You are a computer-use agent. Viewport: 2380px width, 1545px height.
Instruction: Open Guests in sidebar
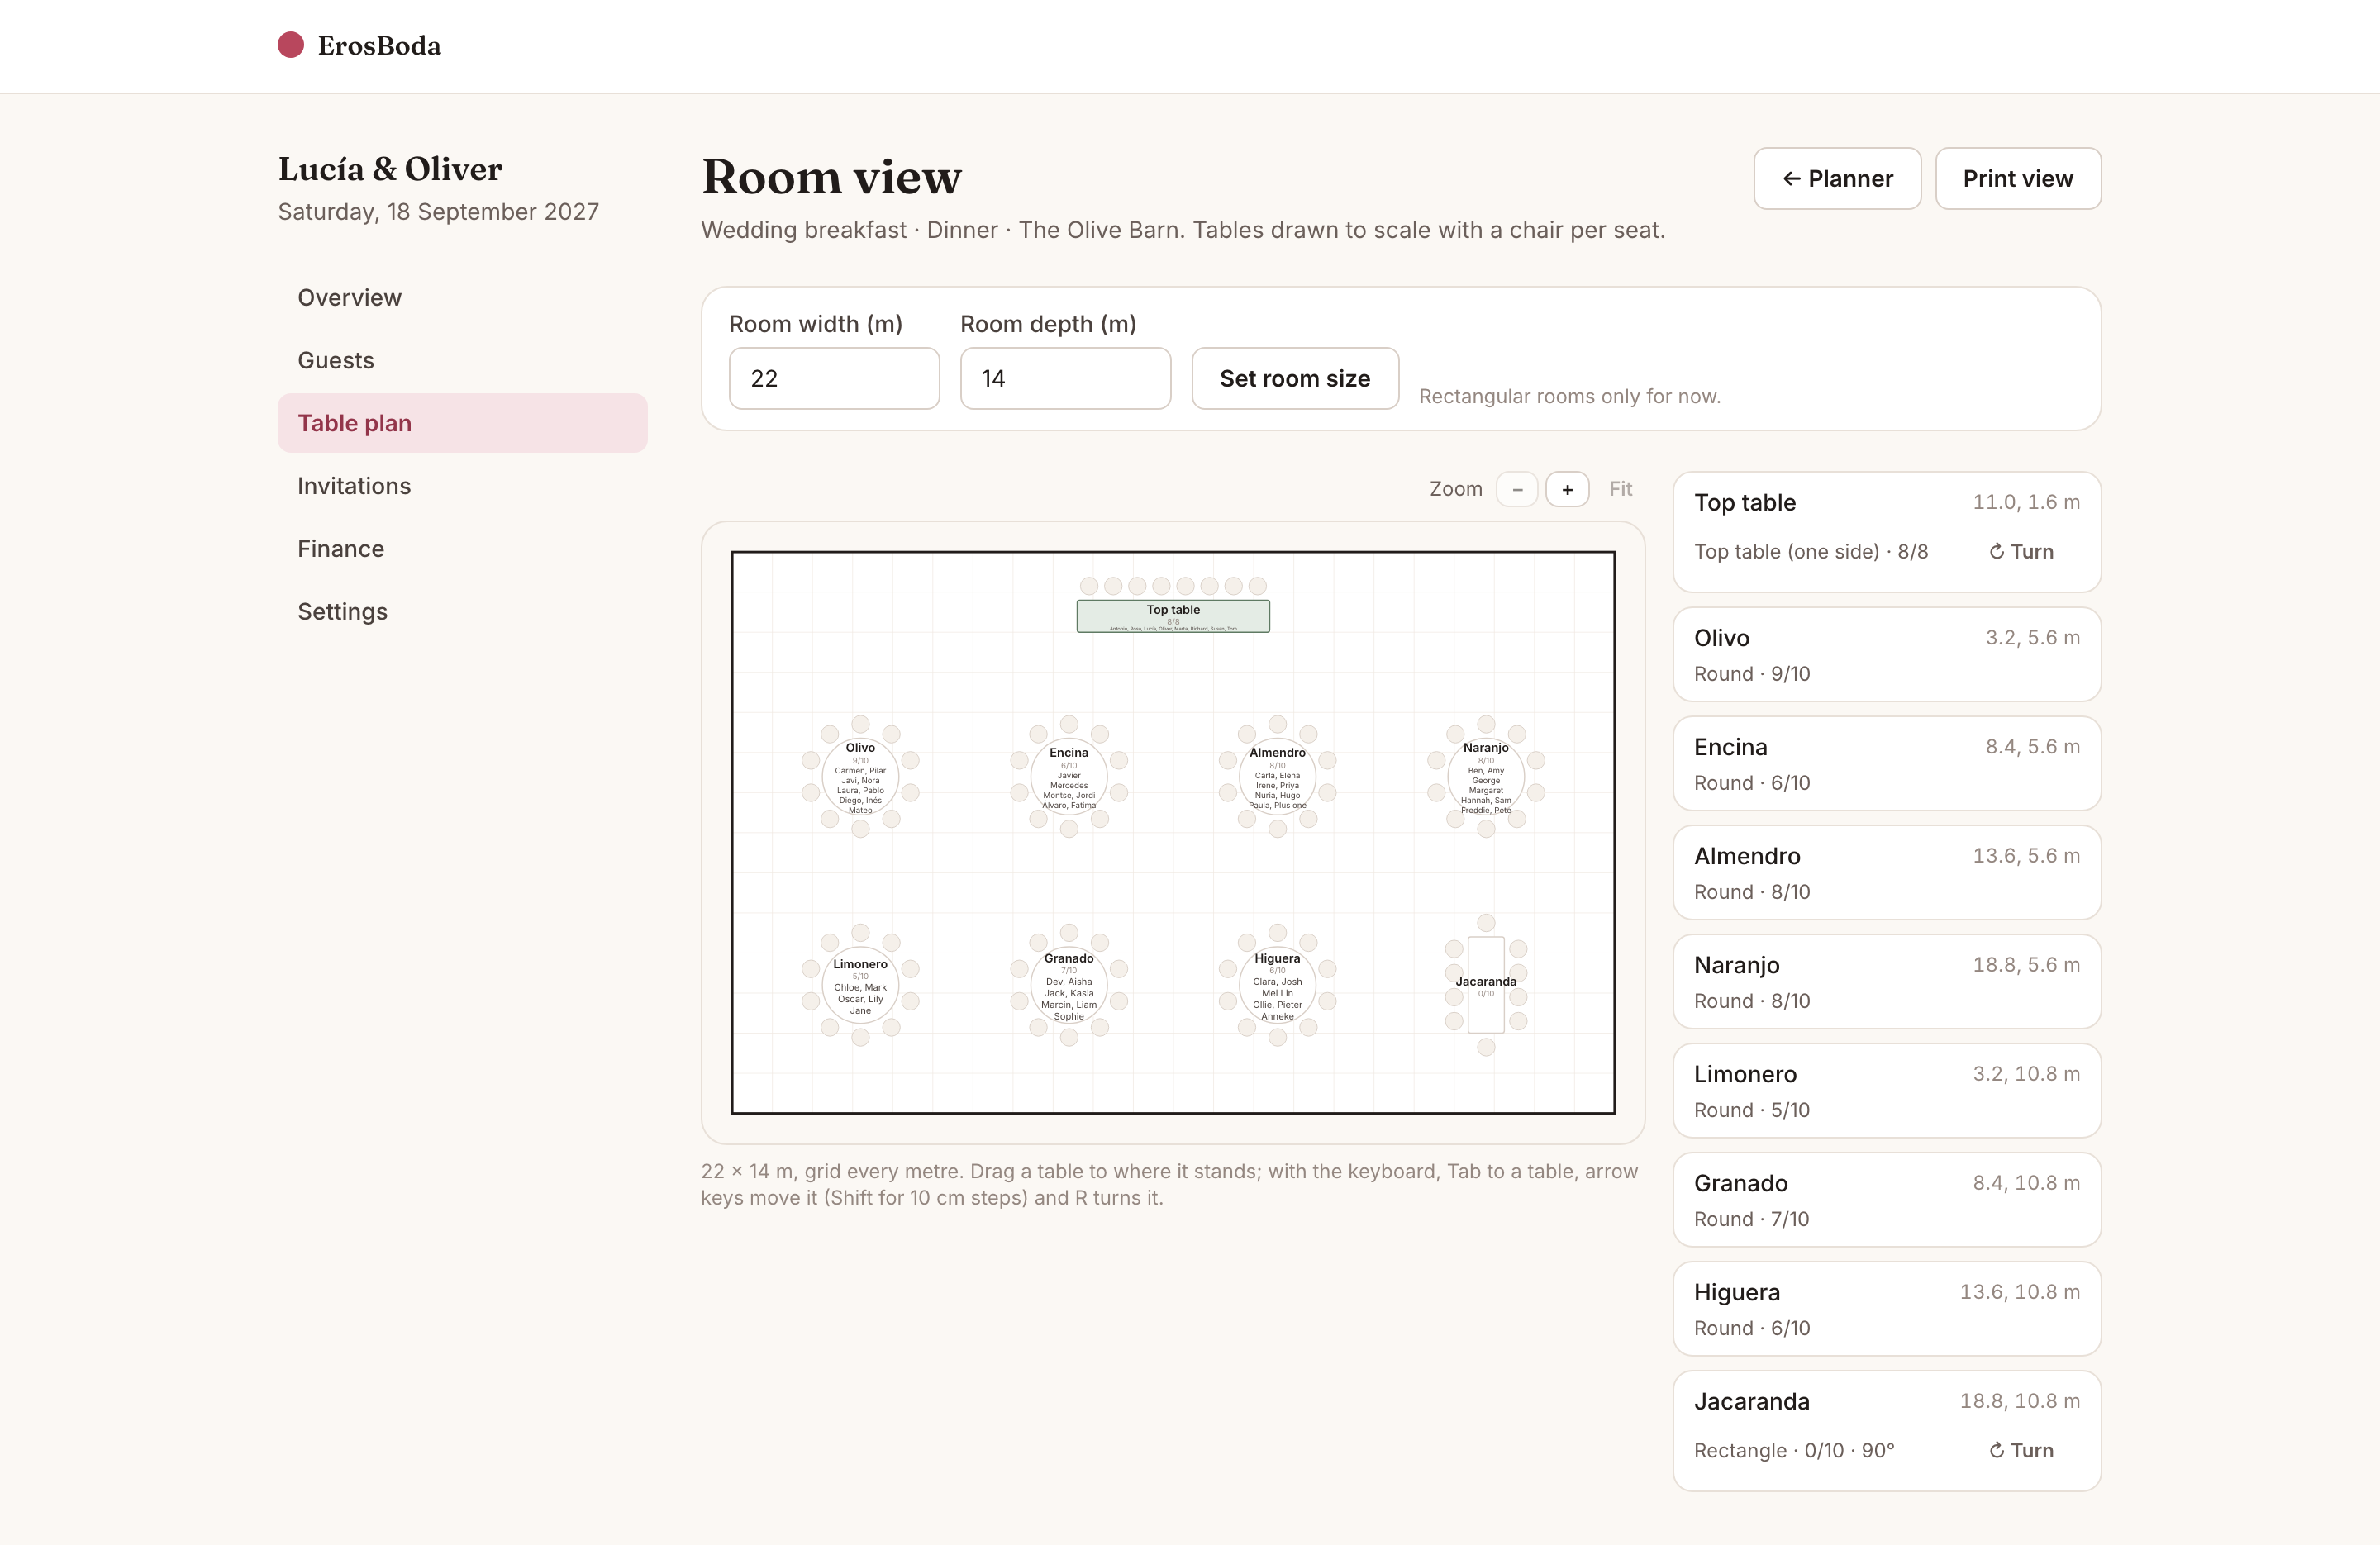(463, 360)
